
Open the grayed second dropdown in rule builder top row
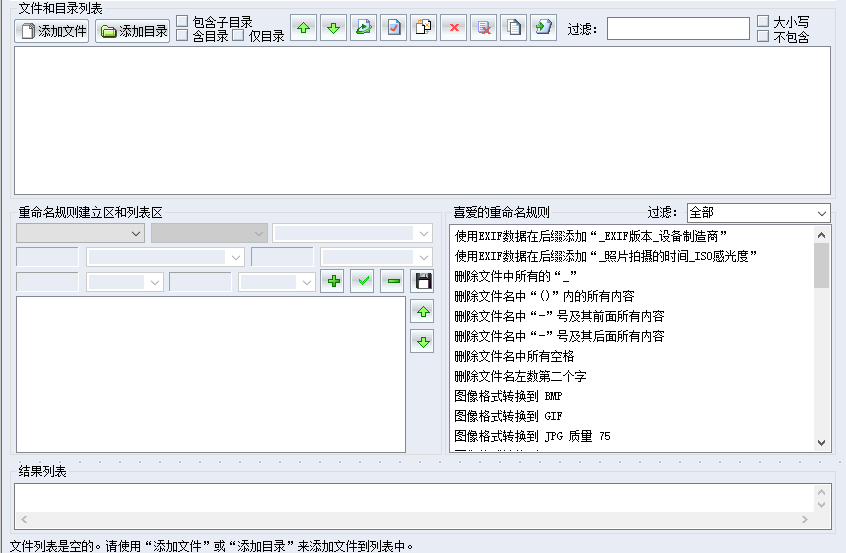209,233
